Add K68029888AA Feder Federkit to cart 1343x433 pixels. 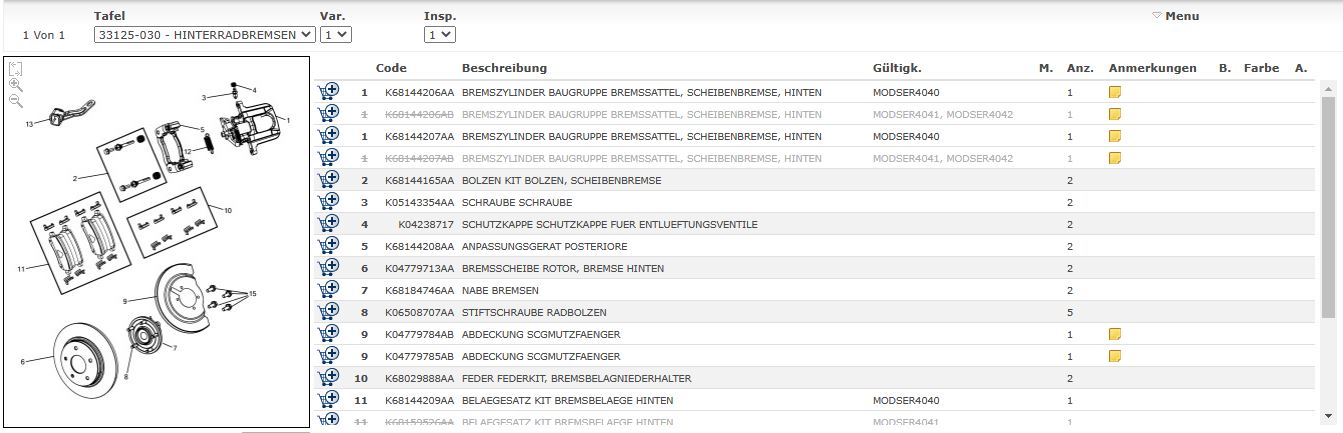point(328,378)
